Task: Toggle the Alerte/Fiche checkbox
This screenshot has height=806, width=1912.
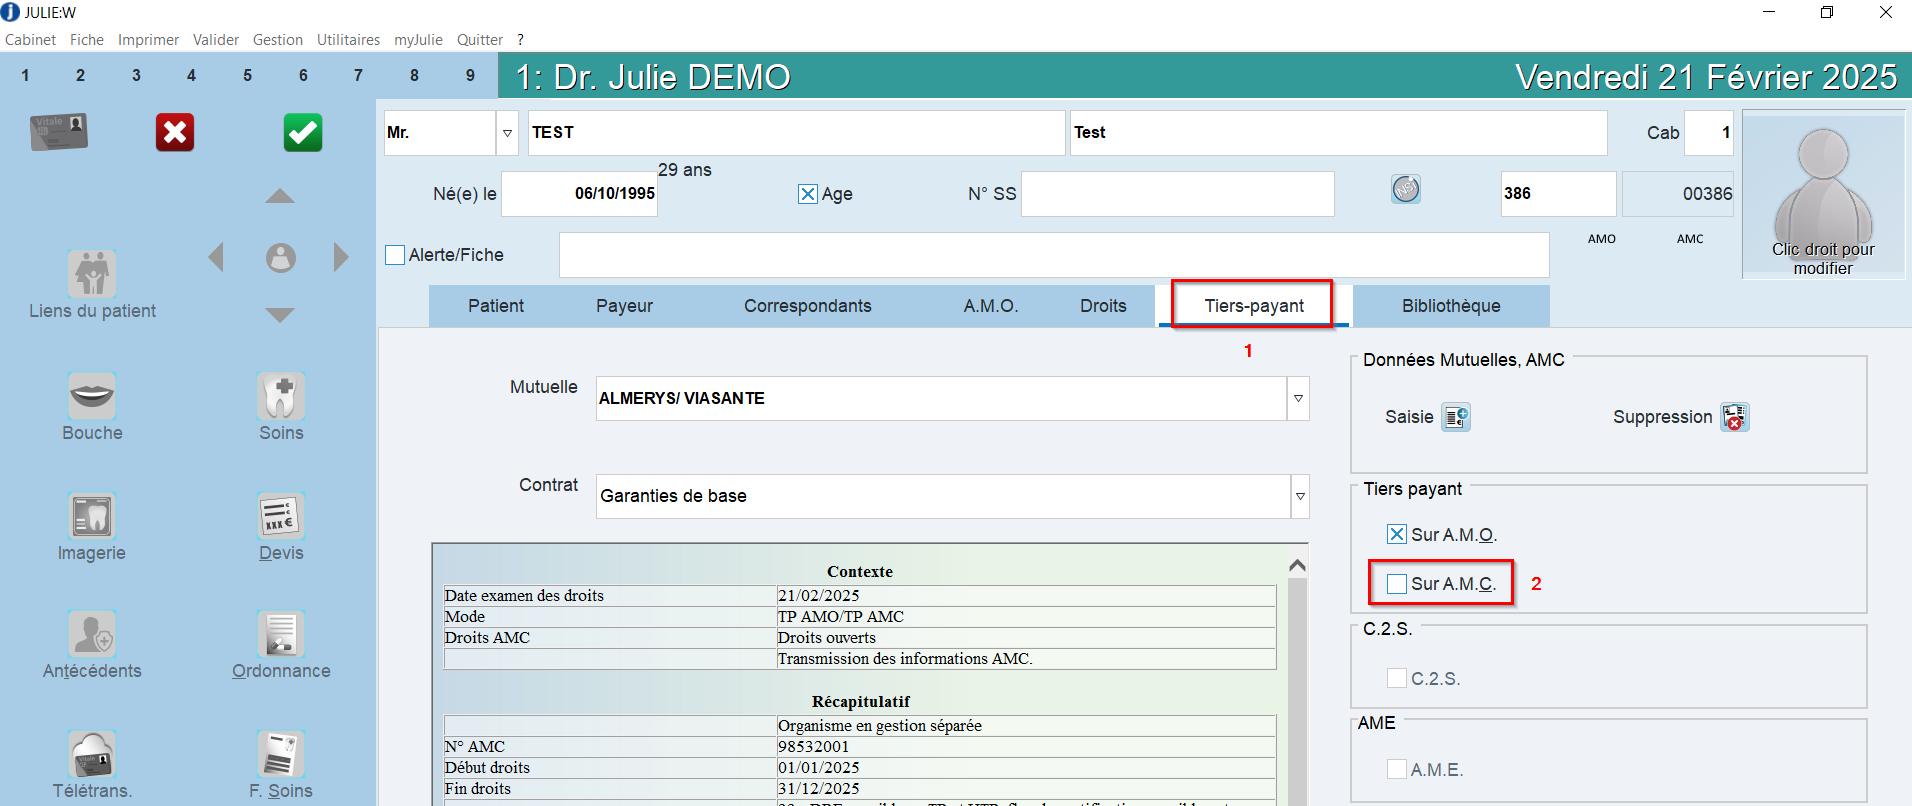Action: coord(395,255)
